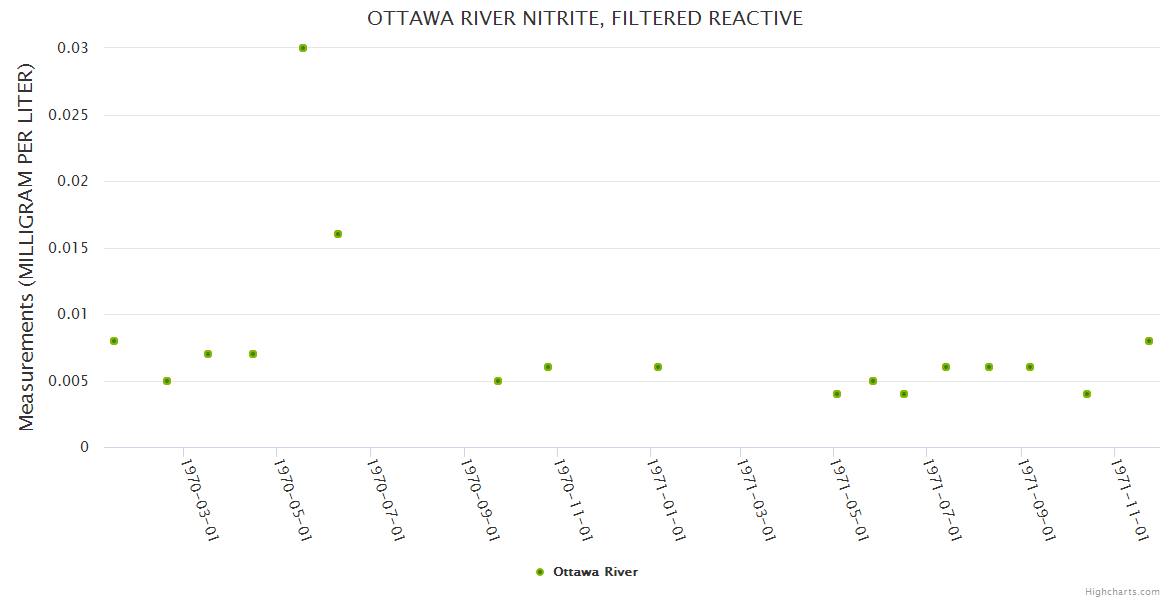This screenshot has width=1170, height=600.
Task: Select the data point at 0.016
Action: tap(338, 234)
